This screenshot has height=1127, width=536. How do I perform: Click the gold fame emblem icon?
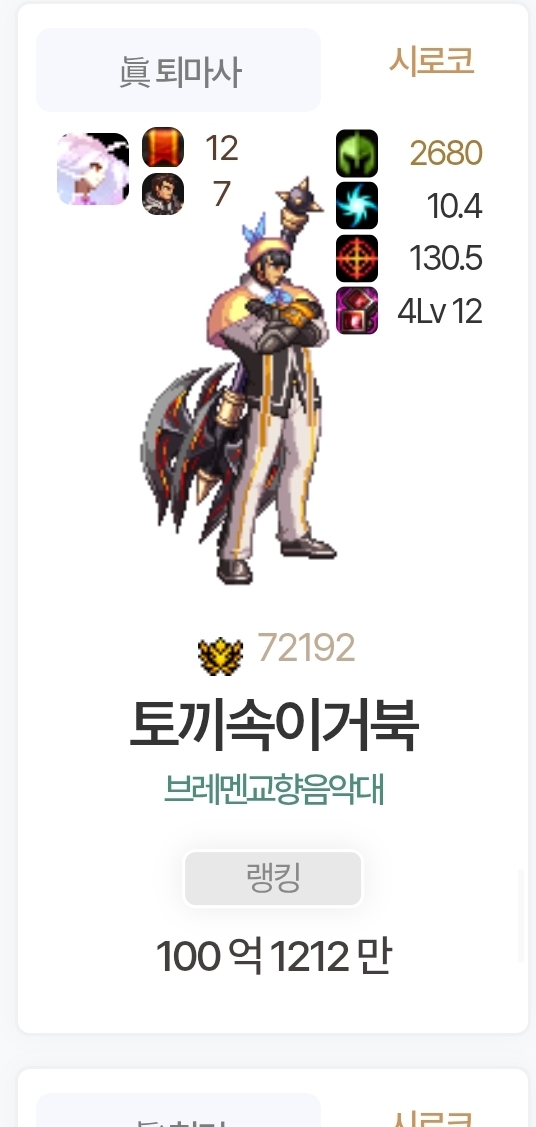221,656
